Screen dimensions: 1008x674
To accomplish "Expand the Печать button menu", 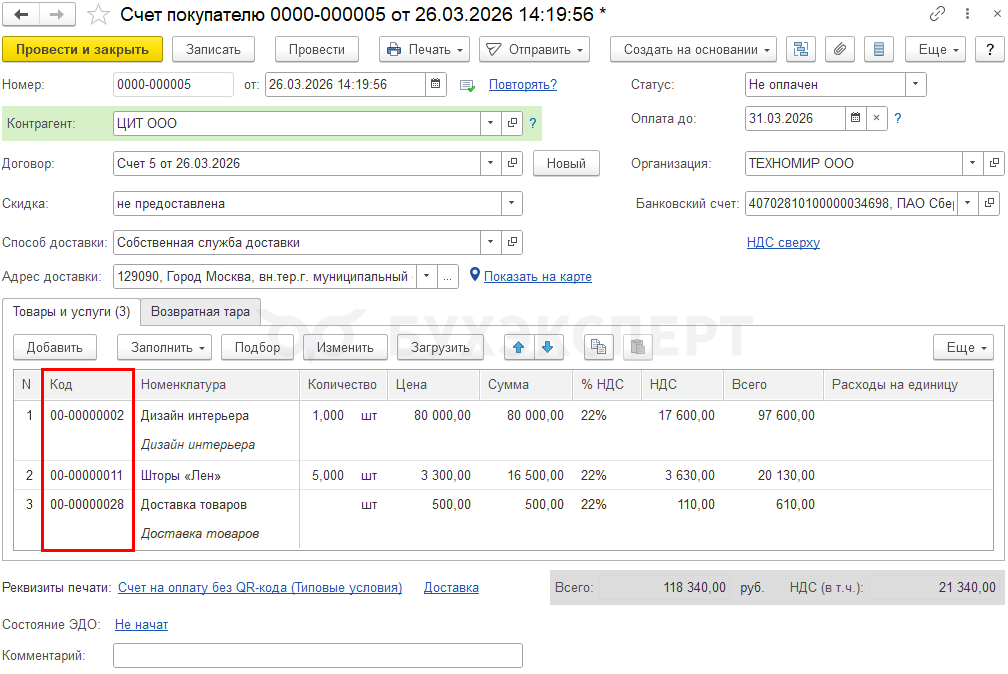I will (x=425, y=49).
